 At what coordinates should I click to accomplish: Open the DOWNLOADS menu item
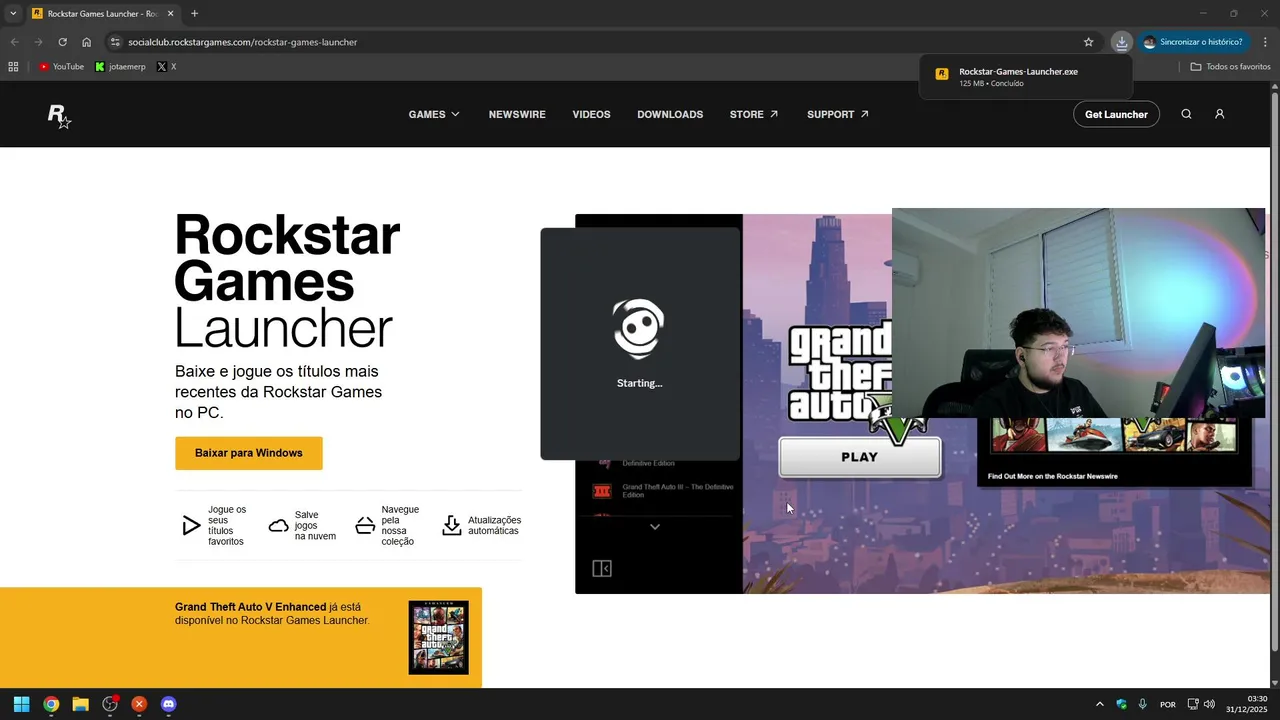point(670,114)
